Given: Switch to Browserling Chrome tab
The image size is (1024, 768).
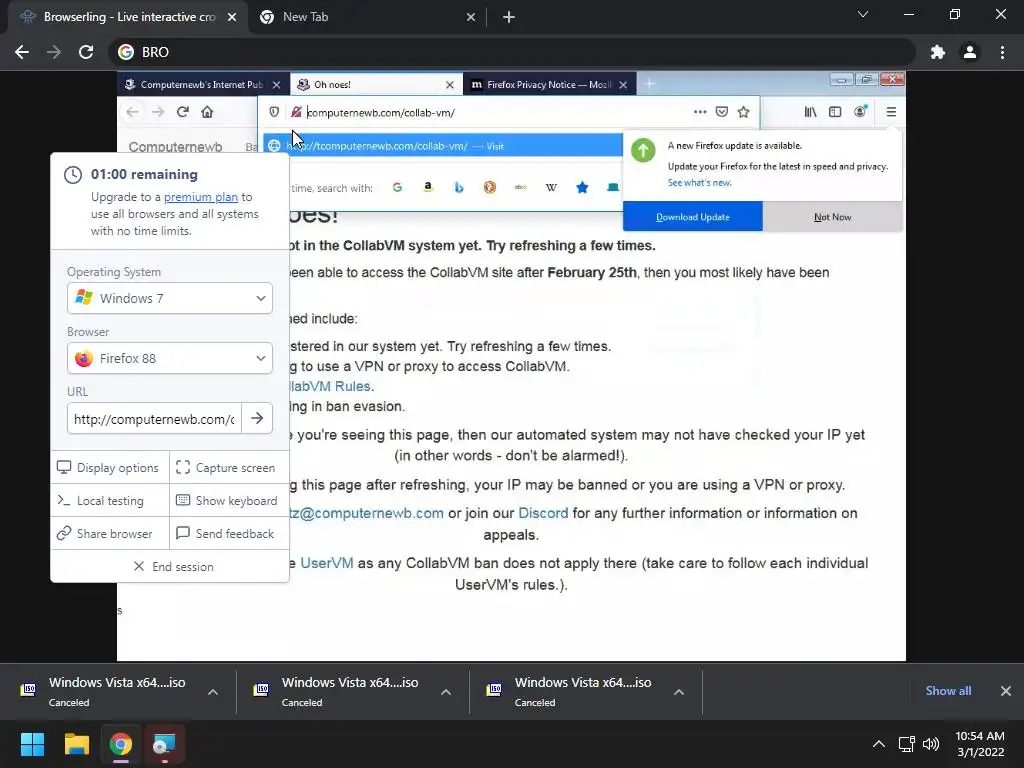Looking at the screenshot, I should point(129,17).
